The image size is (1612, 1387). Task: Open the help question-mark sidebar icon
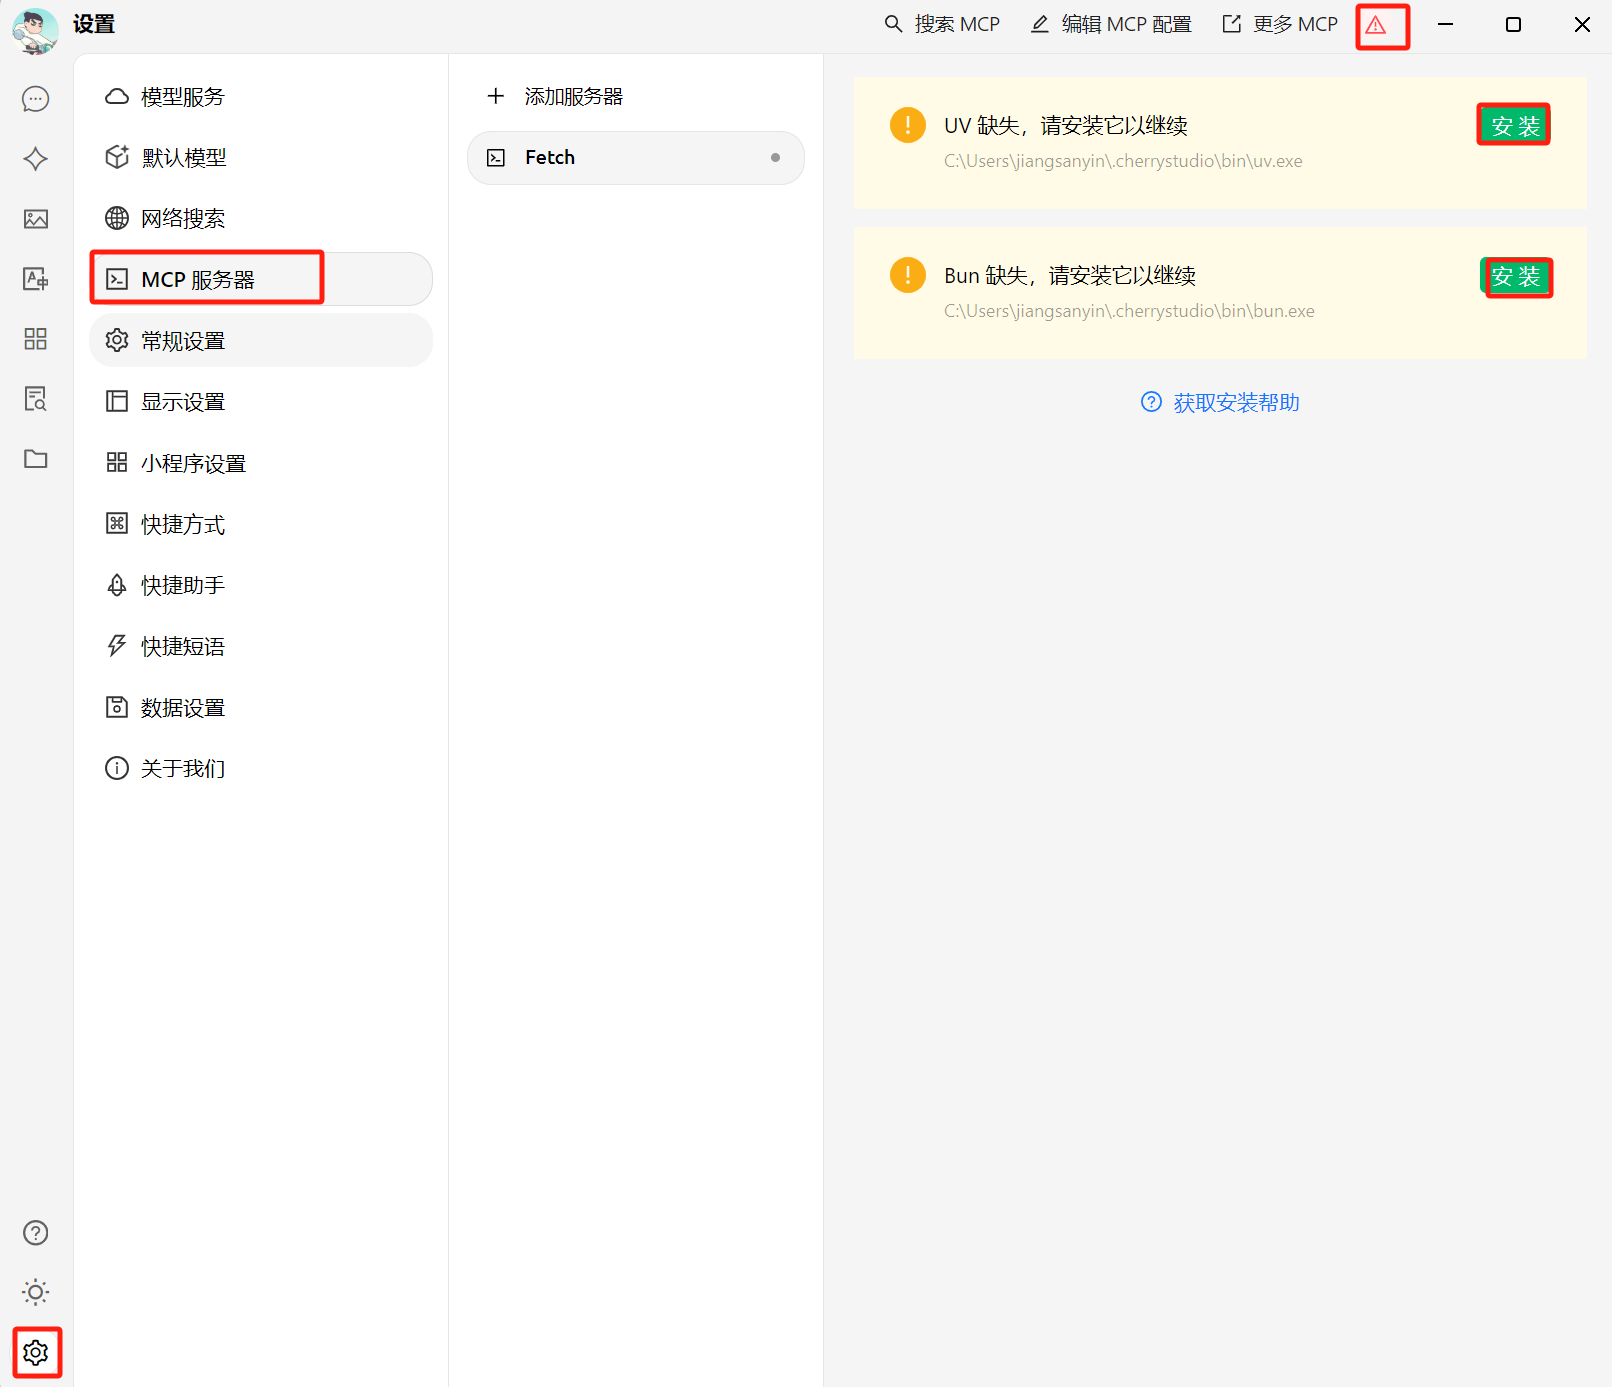(36, 1233)
